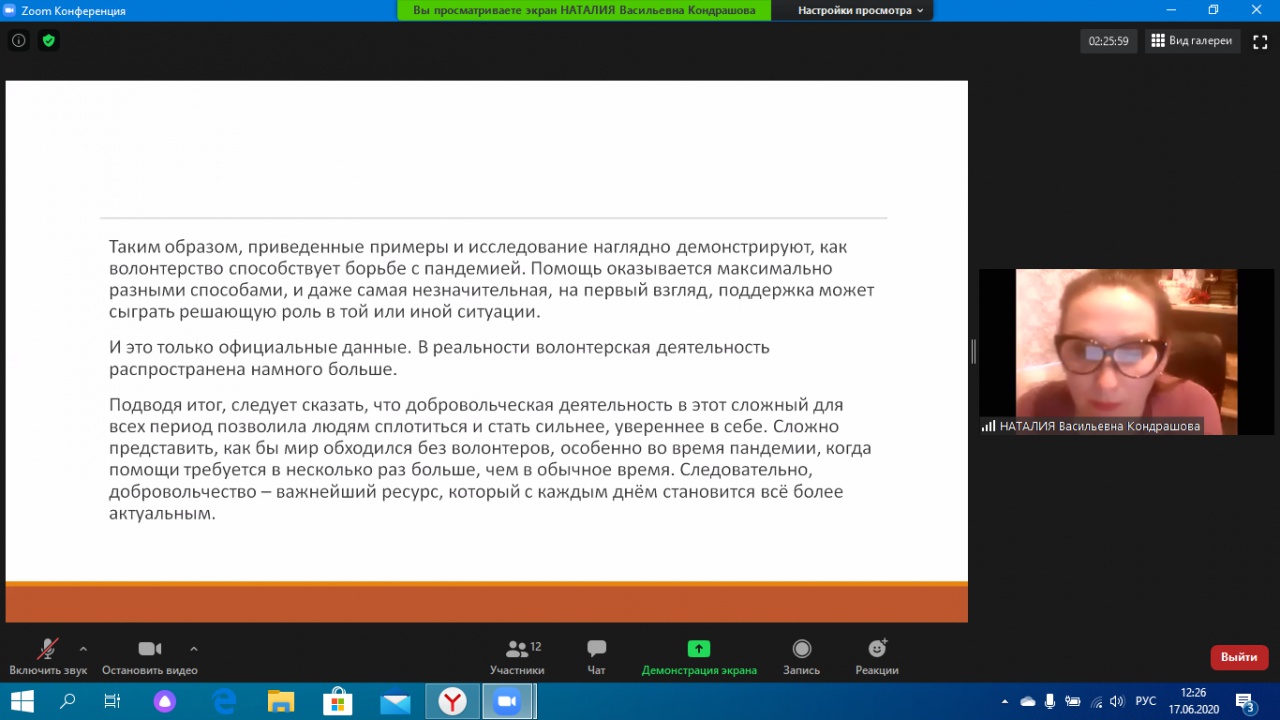The image size is (1280, 720).
Task: Open the Chat panel
Action: tap(596, 656)
